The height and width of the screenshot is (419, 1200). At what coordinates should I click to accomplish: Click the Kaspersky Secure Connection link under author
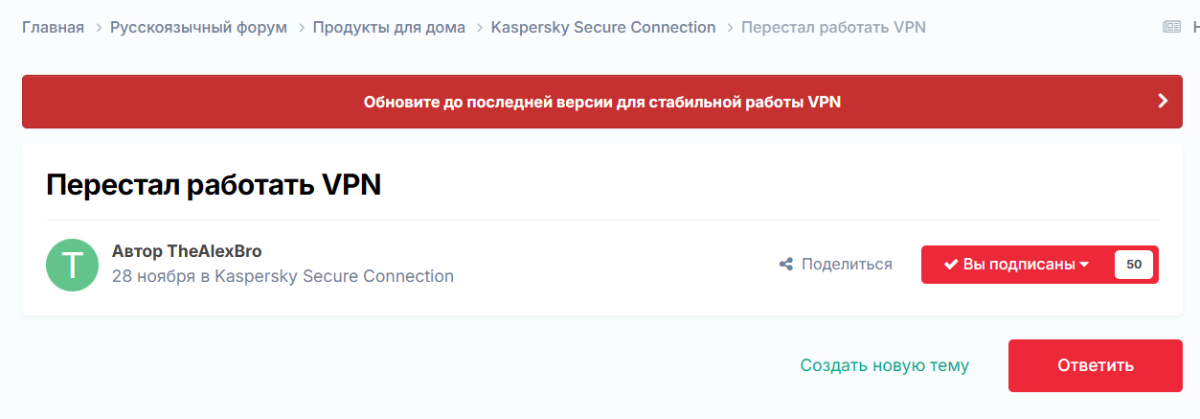(334, 276)
